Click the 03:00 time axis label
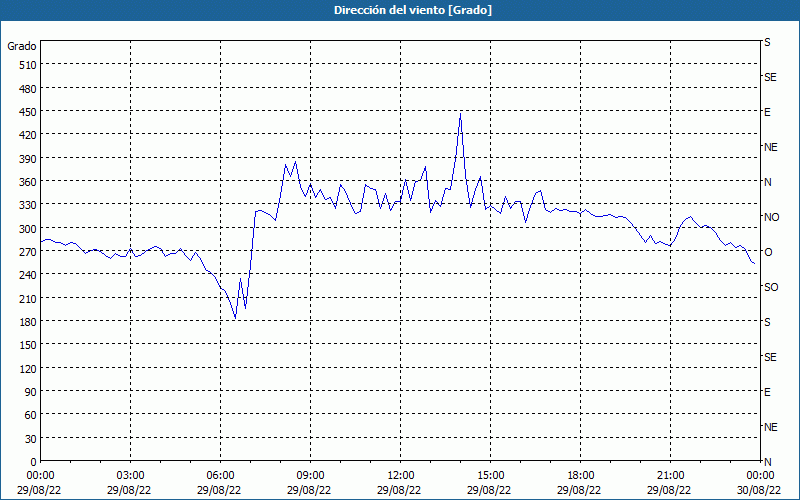Screen dimensions: 800x500 (130, 476)
